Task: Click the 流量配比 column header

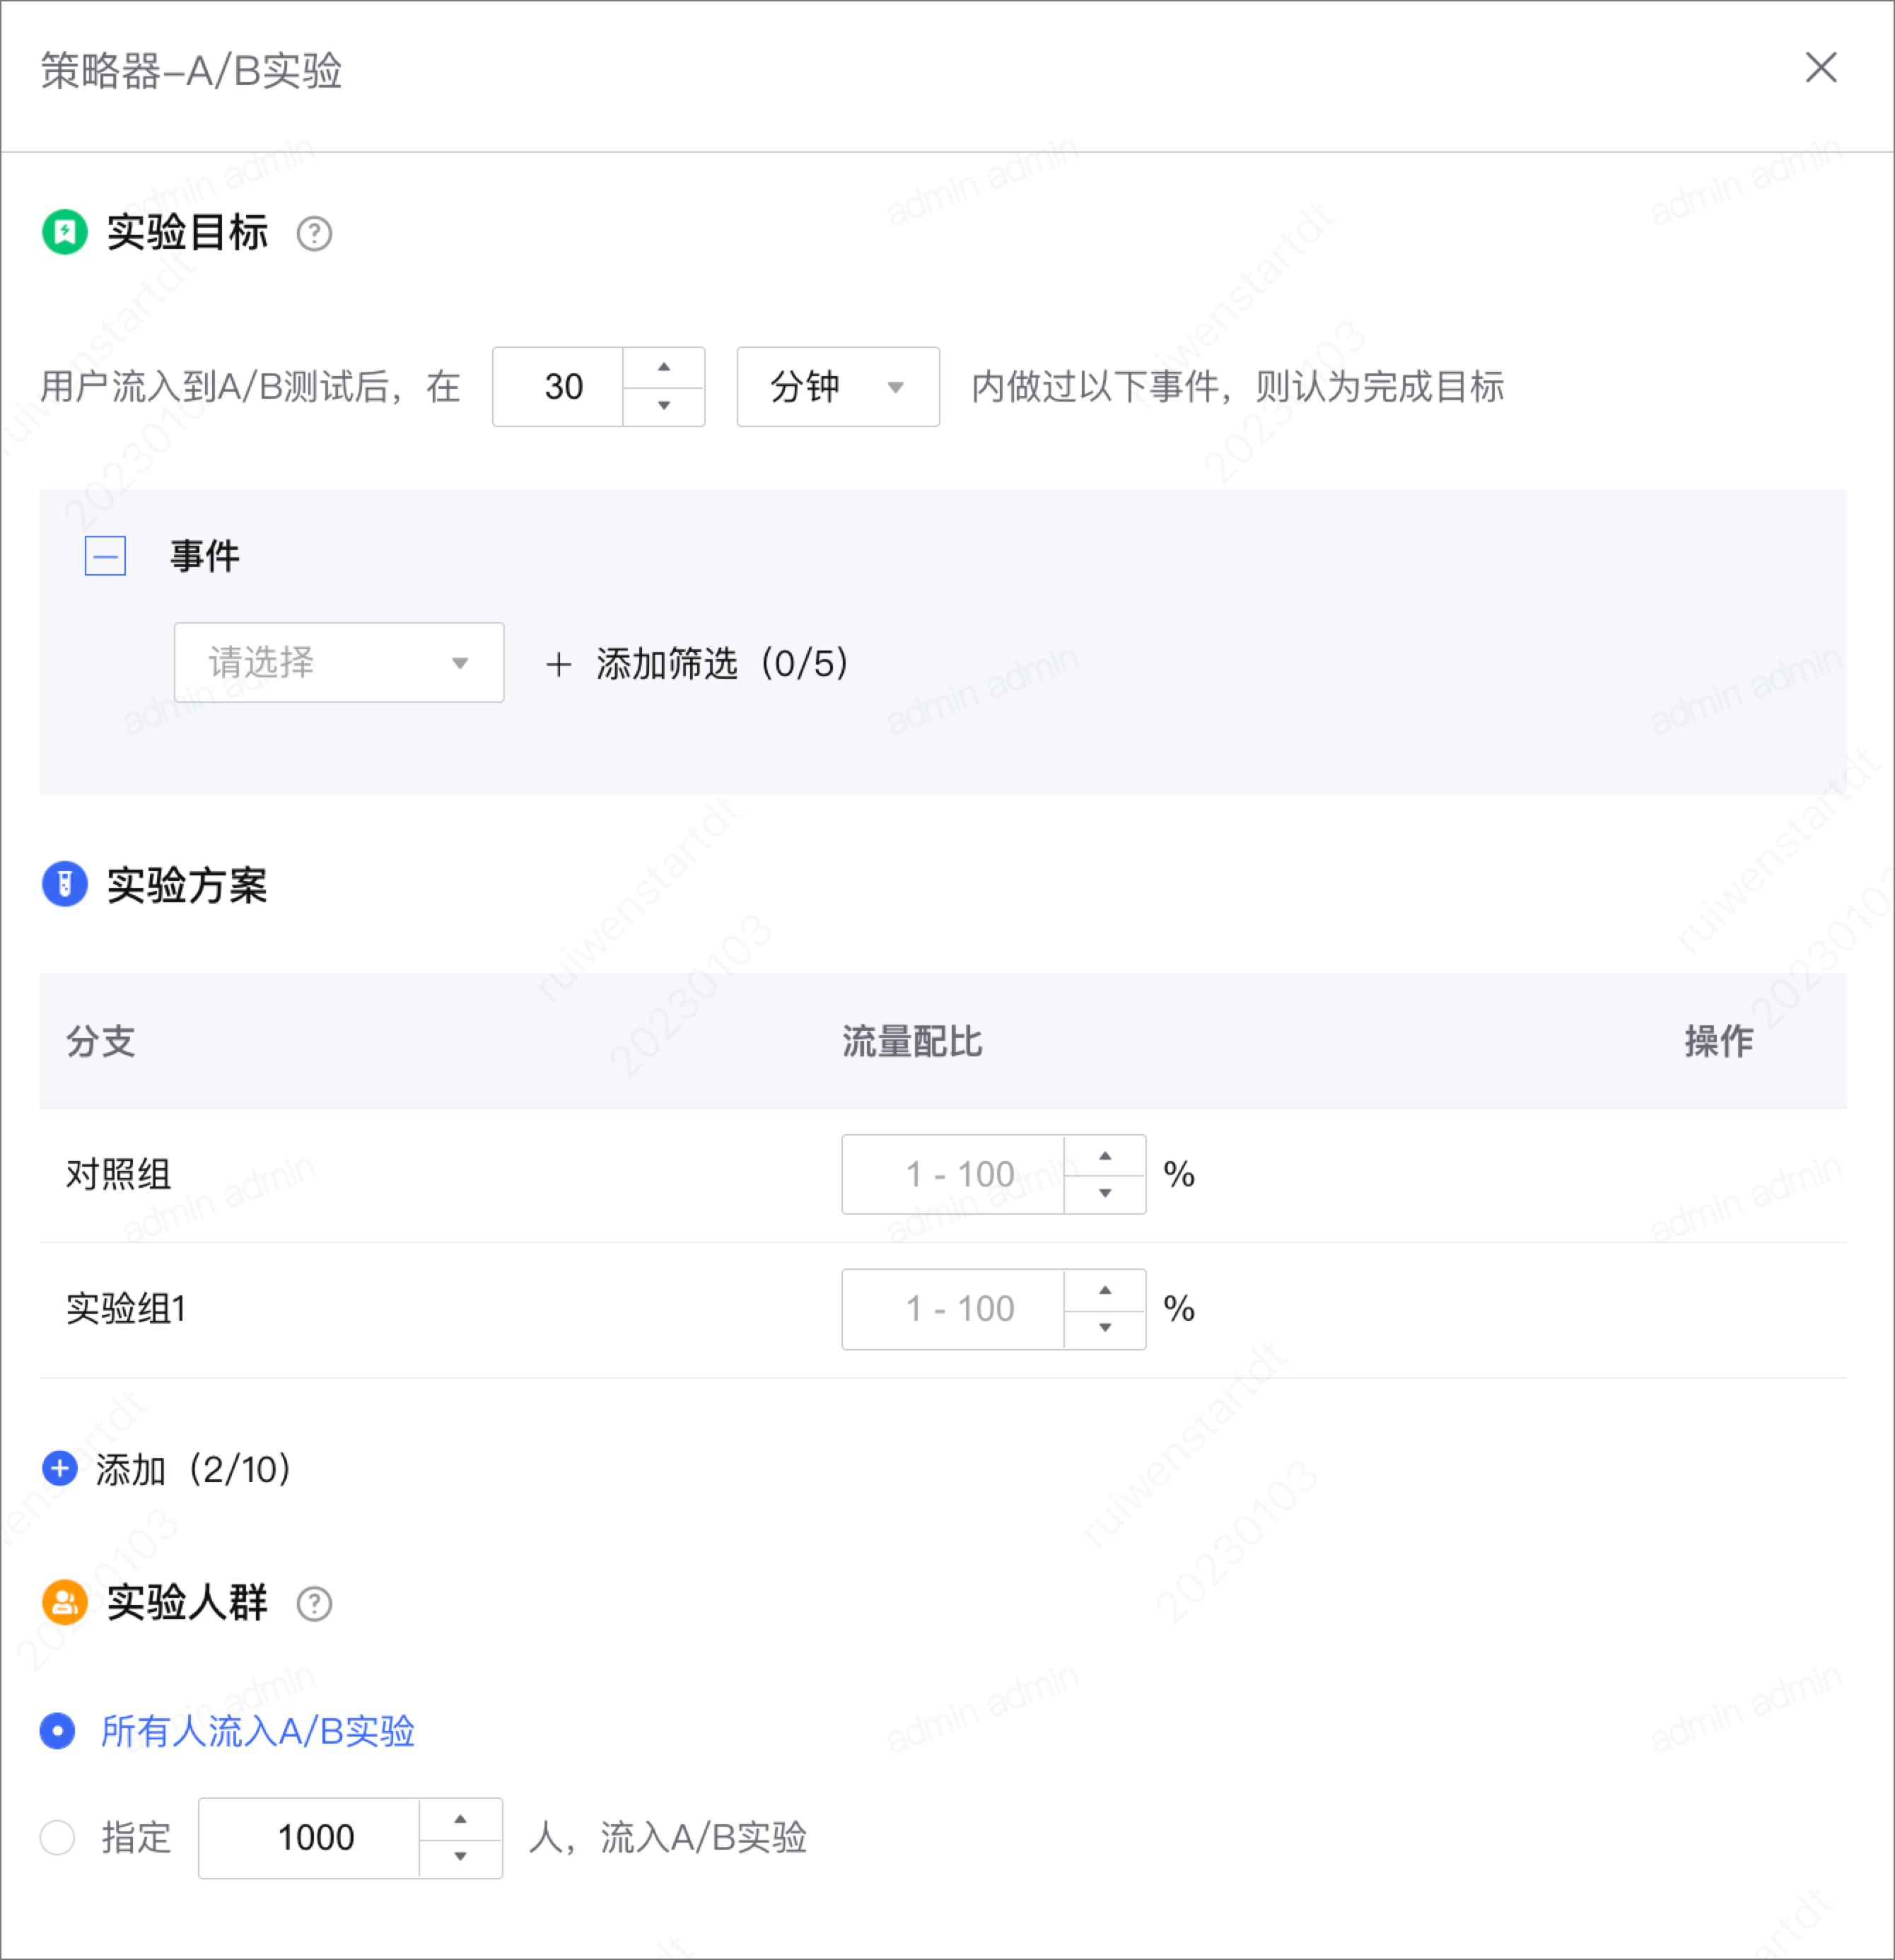Action: click(x=912, y=1041)
